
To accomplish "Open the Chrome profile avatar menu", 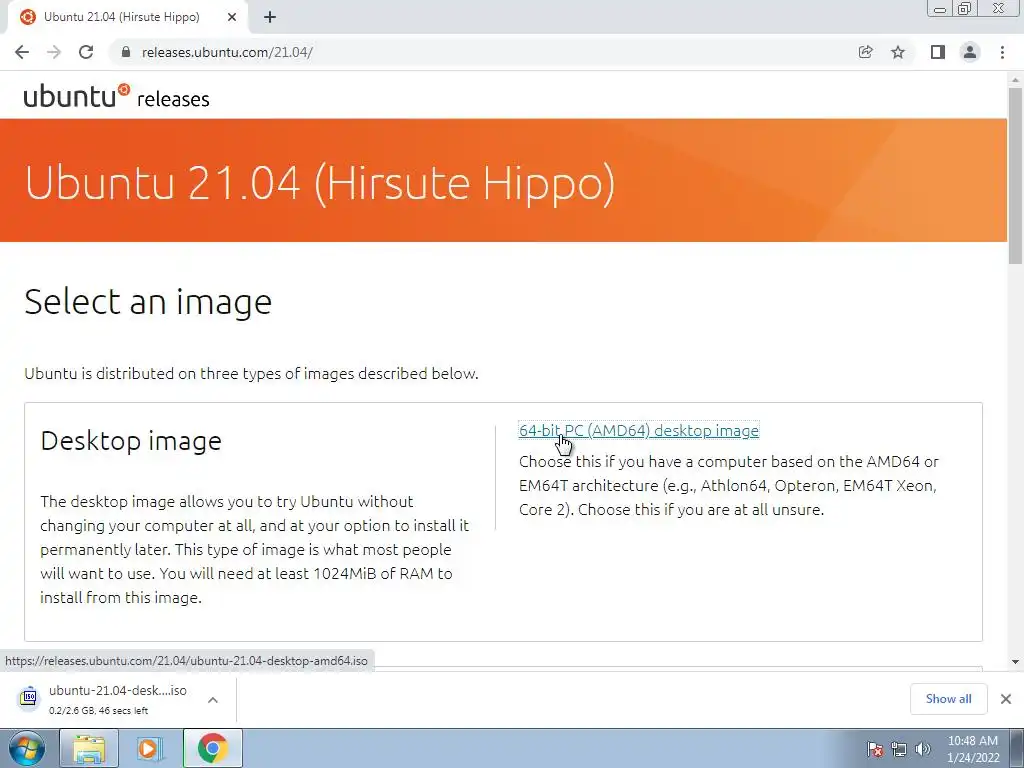I will click(x=970, y=52).
